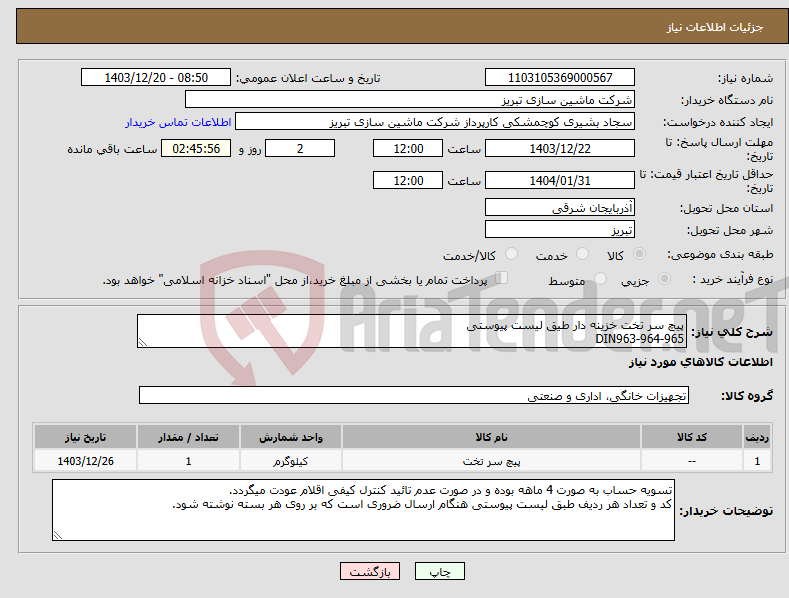The image size is (789, 598).
Task: Click the remaining time field 02:45:56
Action: tap(196, 148)
